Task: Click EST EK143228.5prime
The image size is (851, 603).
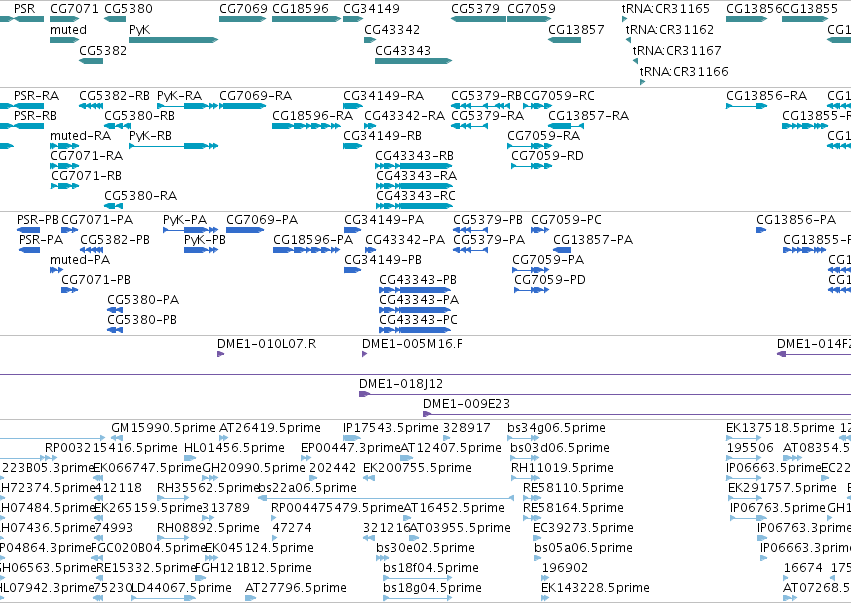Action: coord(545,599)
